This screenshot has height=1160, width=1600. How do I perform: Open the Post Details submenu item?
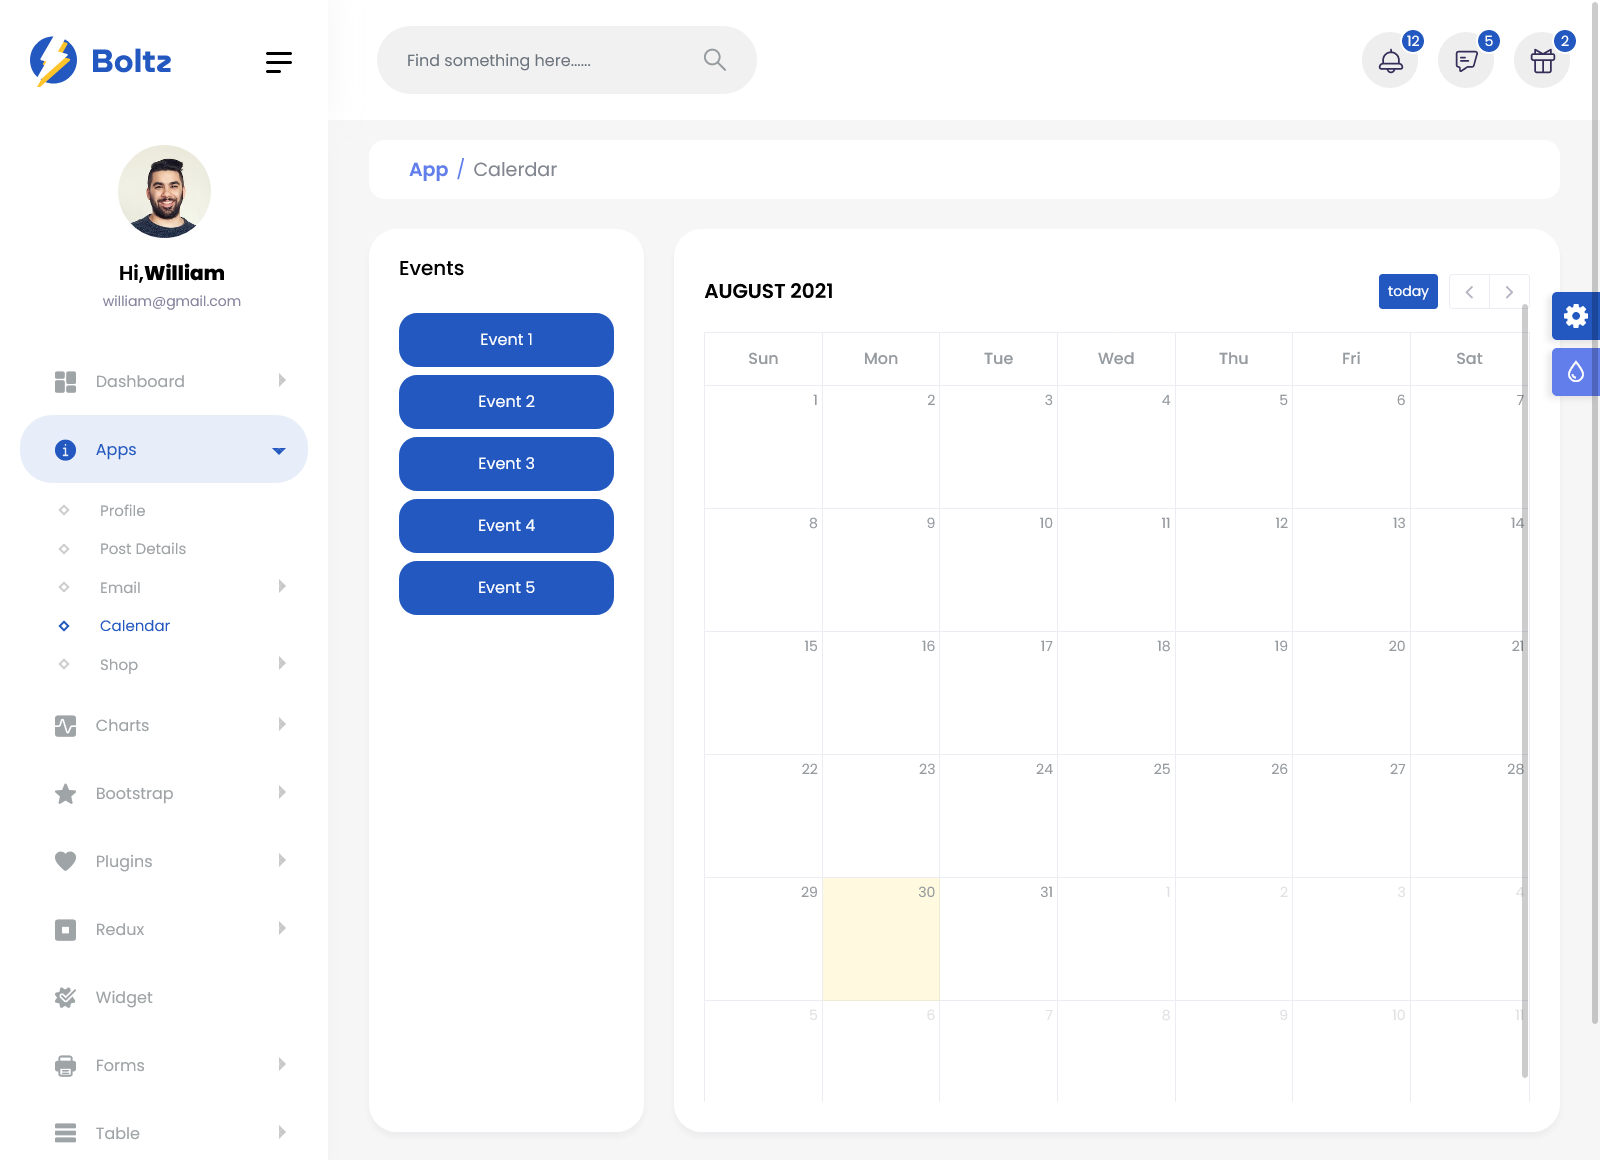(143, 549)
